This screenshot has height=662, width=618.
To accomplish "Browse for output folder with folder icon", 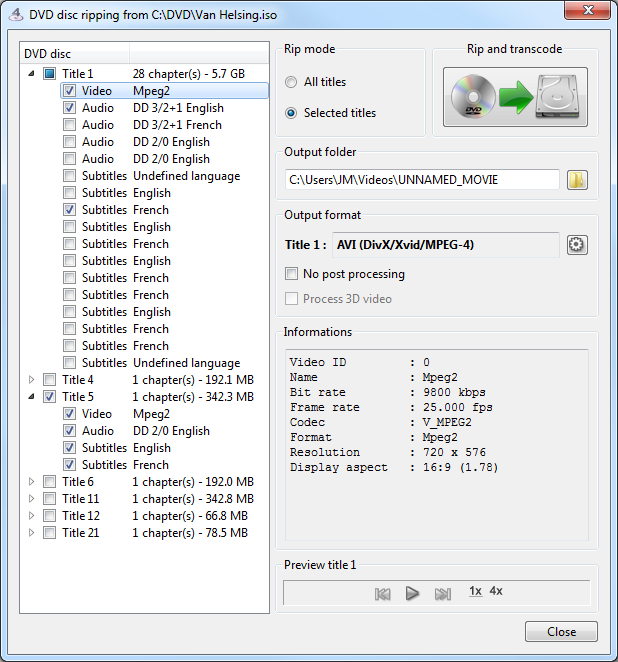I will pos(577,180).
